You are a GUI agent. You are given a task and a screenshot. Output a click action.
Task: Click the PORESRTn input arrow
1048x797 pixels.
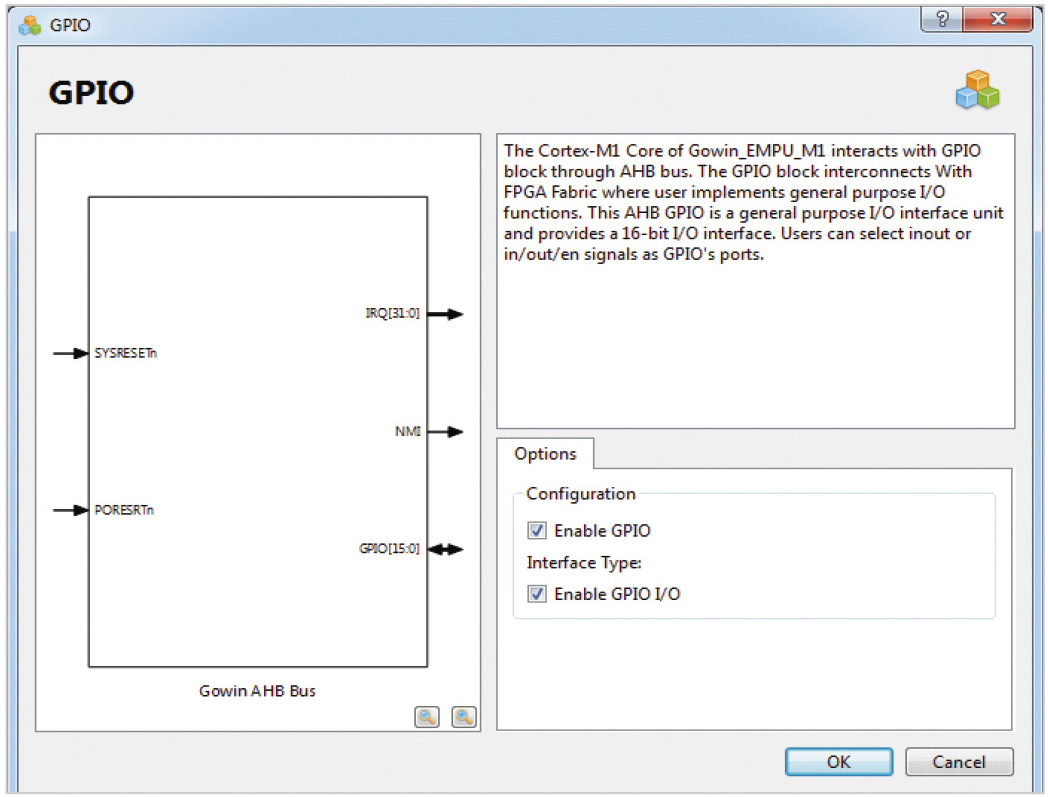pos(70,510)
